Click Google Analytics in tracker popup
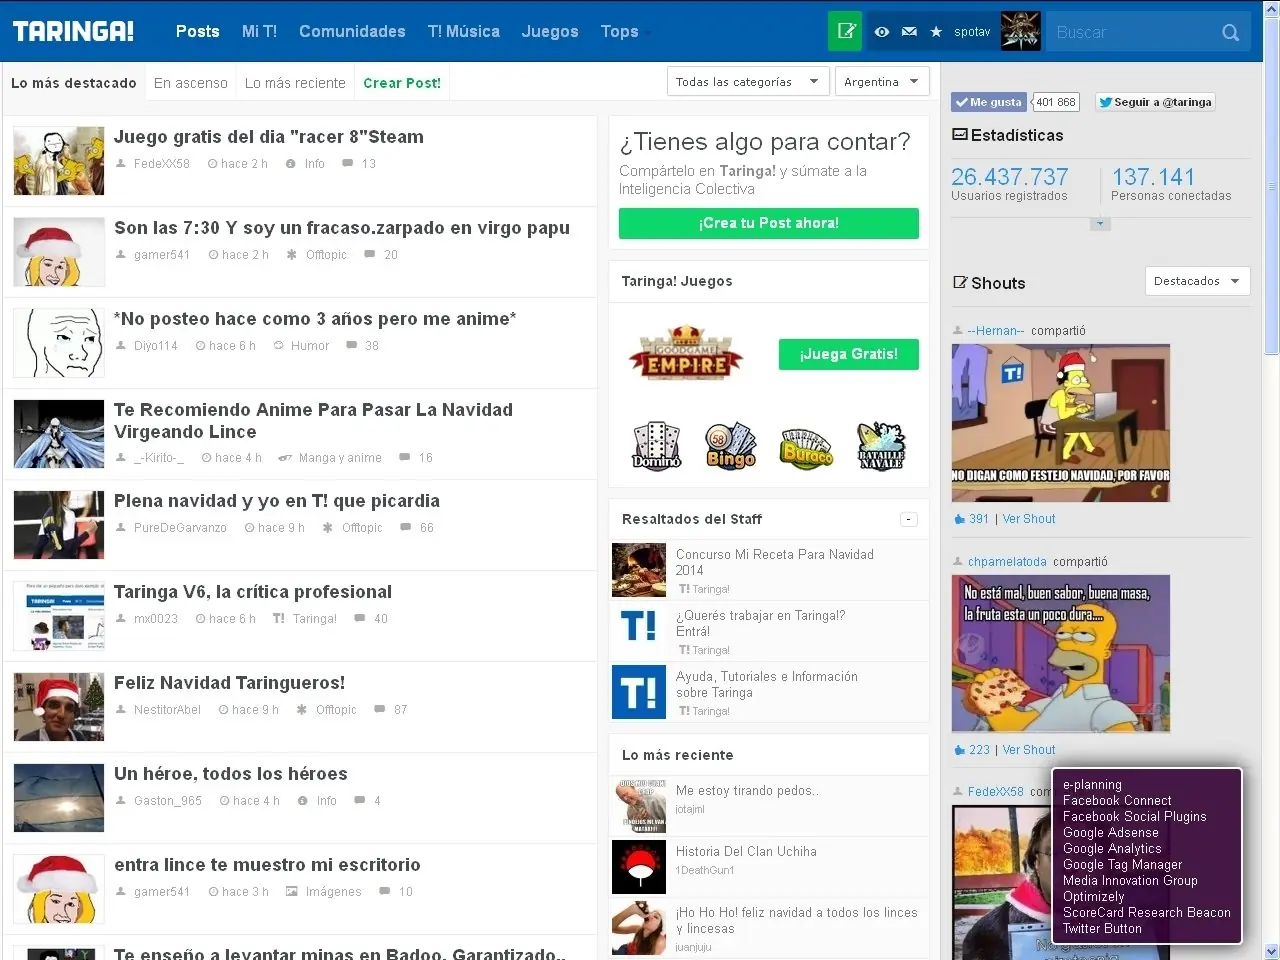The image size is (1280, 960). [x=1112, y=849]
